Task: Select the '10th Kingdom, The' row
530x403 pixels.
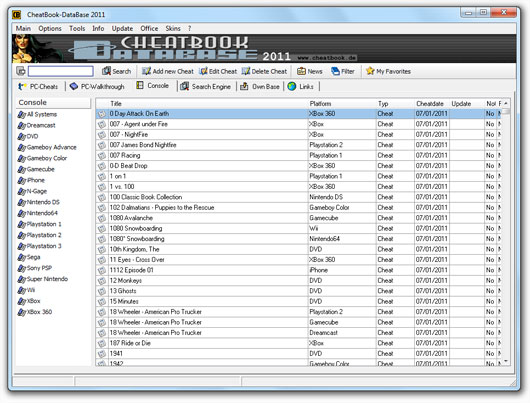Action: pos(299,249)
